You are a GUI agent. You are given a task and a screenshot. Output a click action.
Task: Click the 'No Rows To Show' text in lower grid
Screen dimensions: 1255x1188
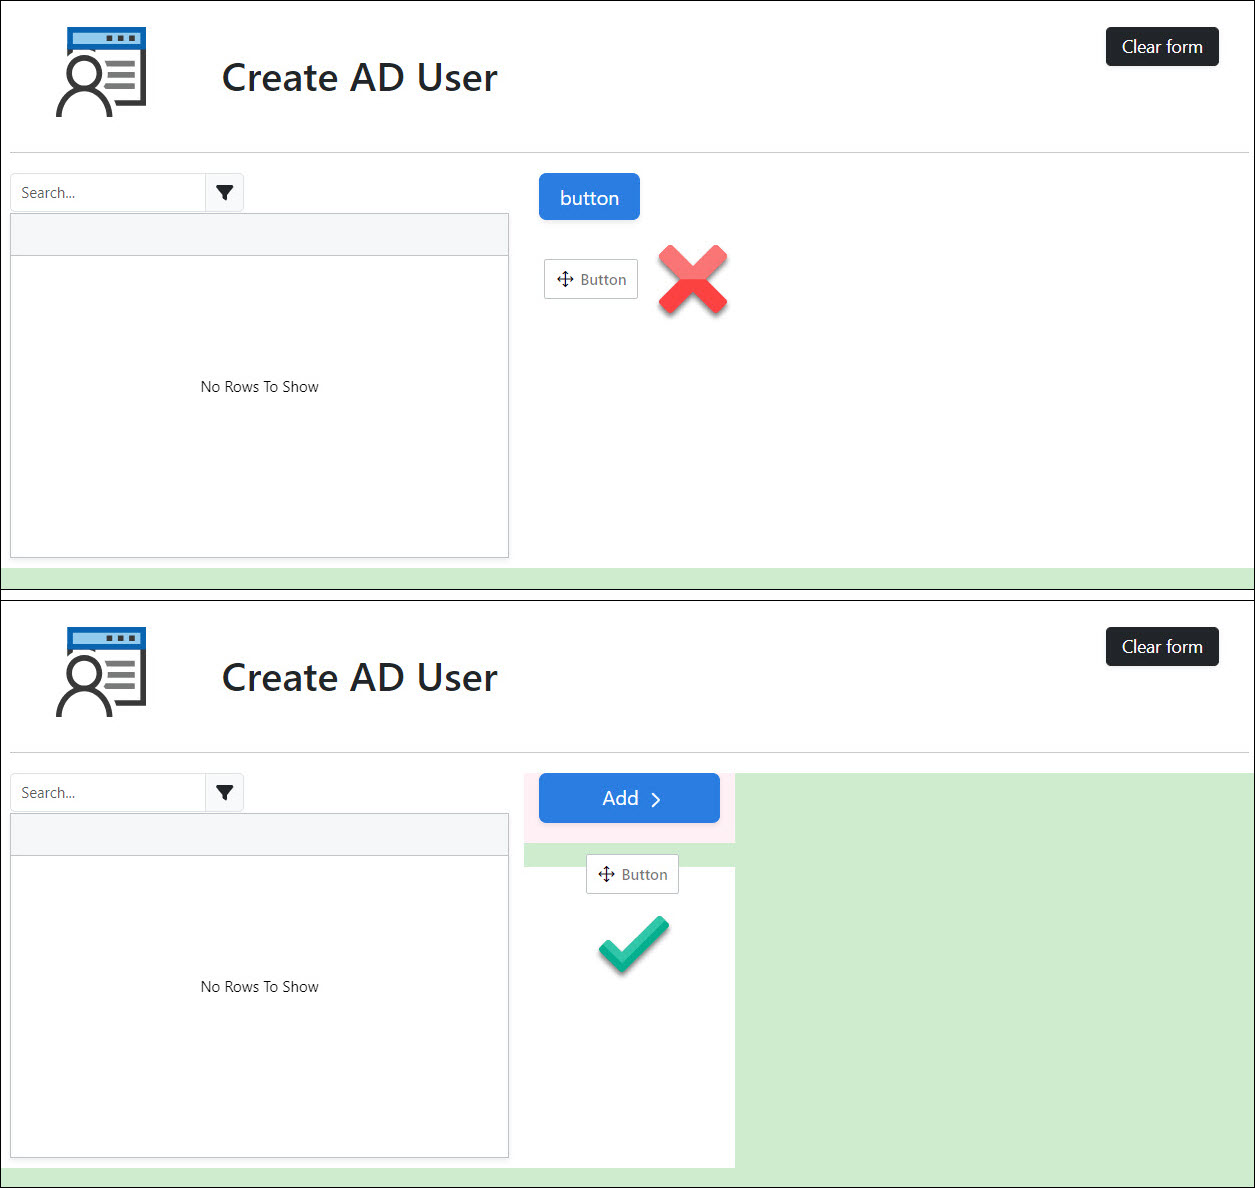tap(259, 987)
